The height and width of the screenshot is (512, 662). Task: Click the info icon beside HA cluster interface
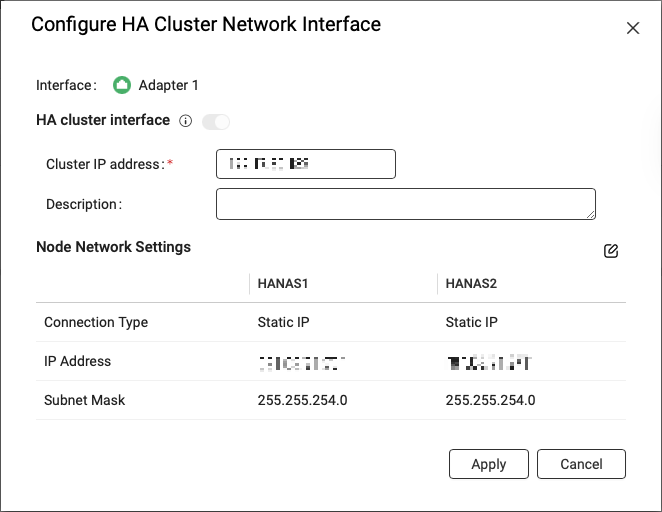coord(185,121)
